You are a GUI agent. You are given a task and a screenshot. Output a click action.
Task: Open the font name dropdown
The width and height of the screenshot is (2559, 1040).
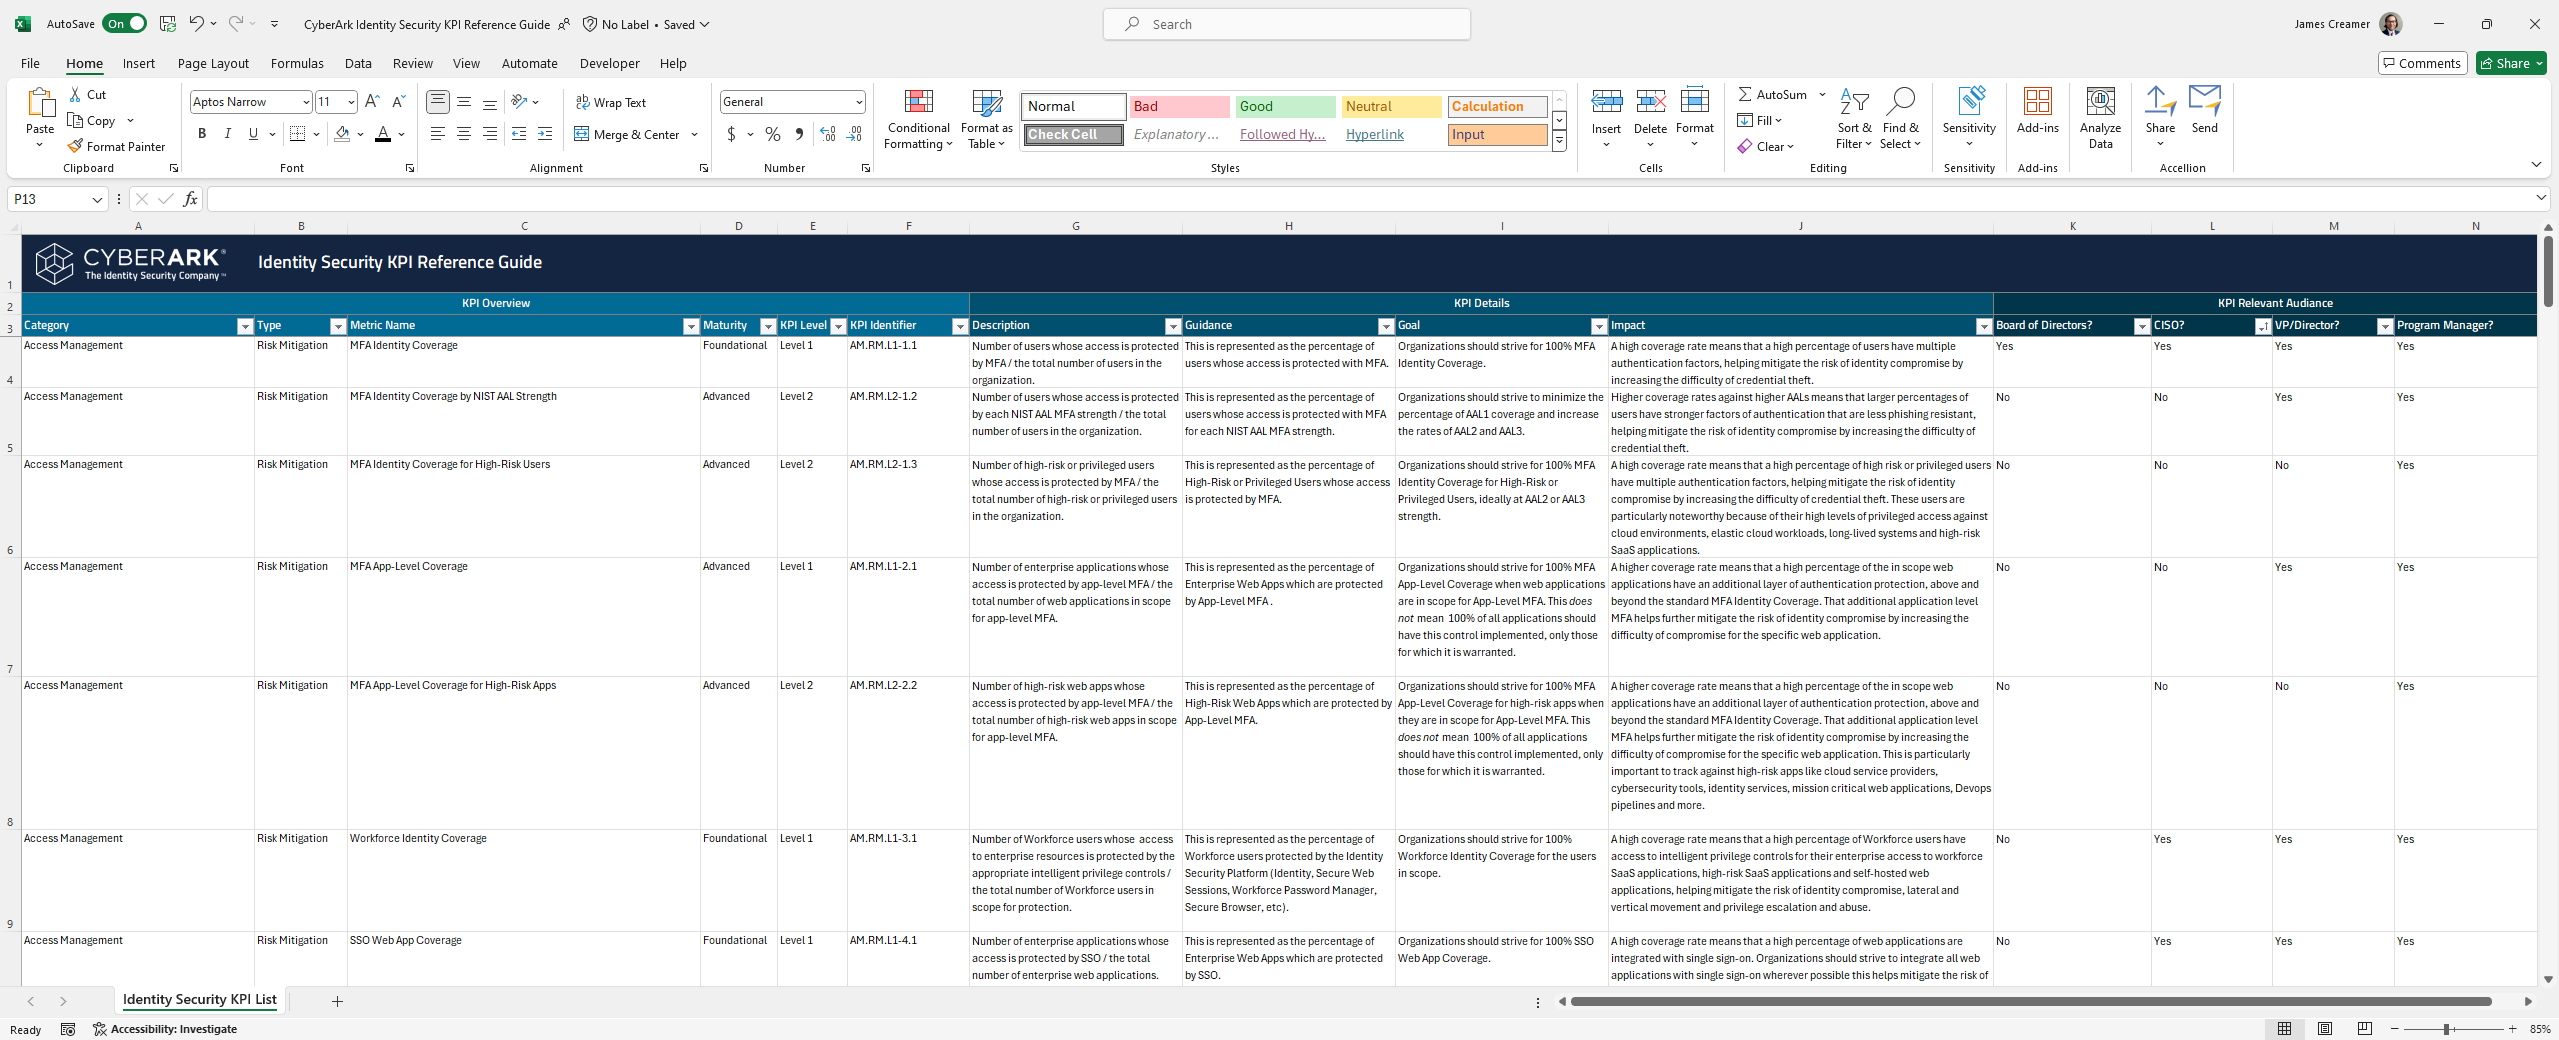tap(306, 102)
